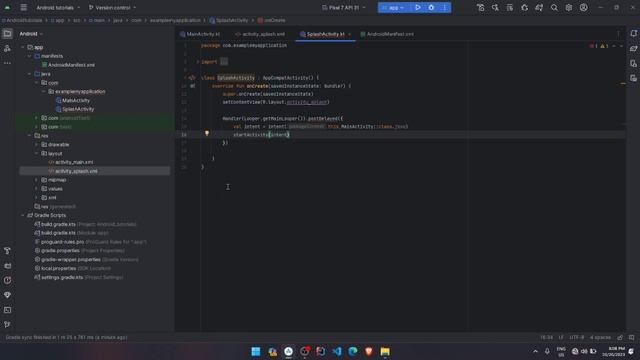This screenshot has height=360, width=640.
Task: Open the editor tabs options menu
Action: pos(618,34)
